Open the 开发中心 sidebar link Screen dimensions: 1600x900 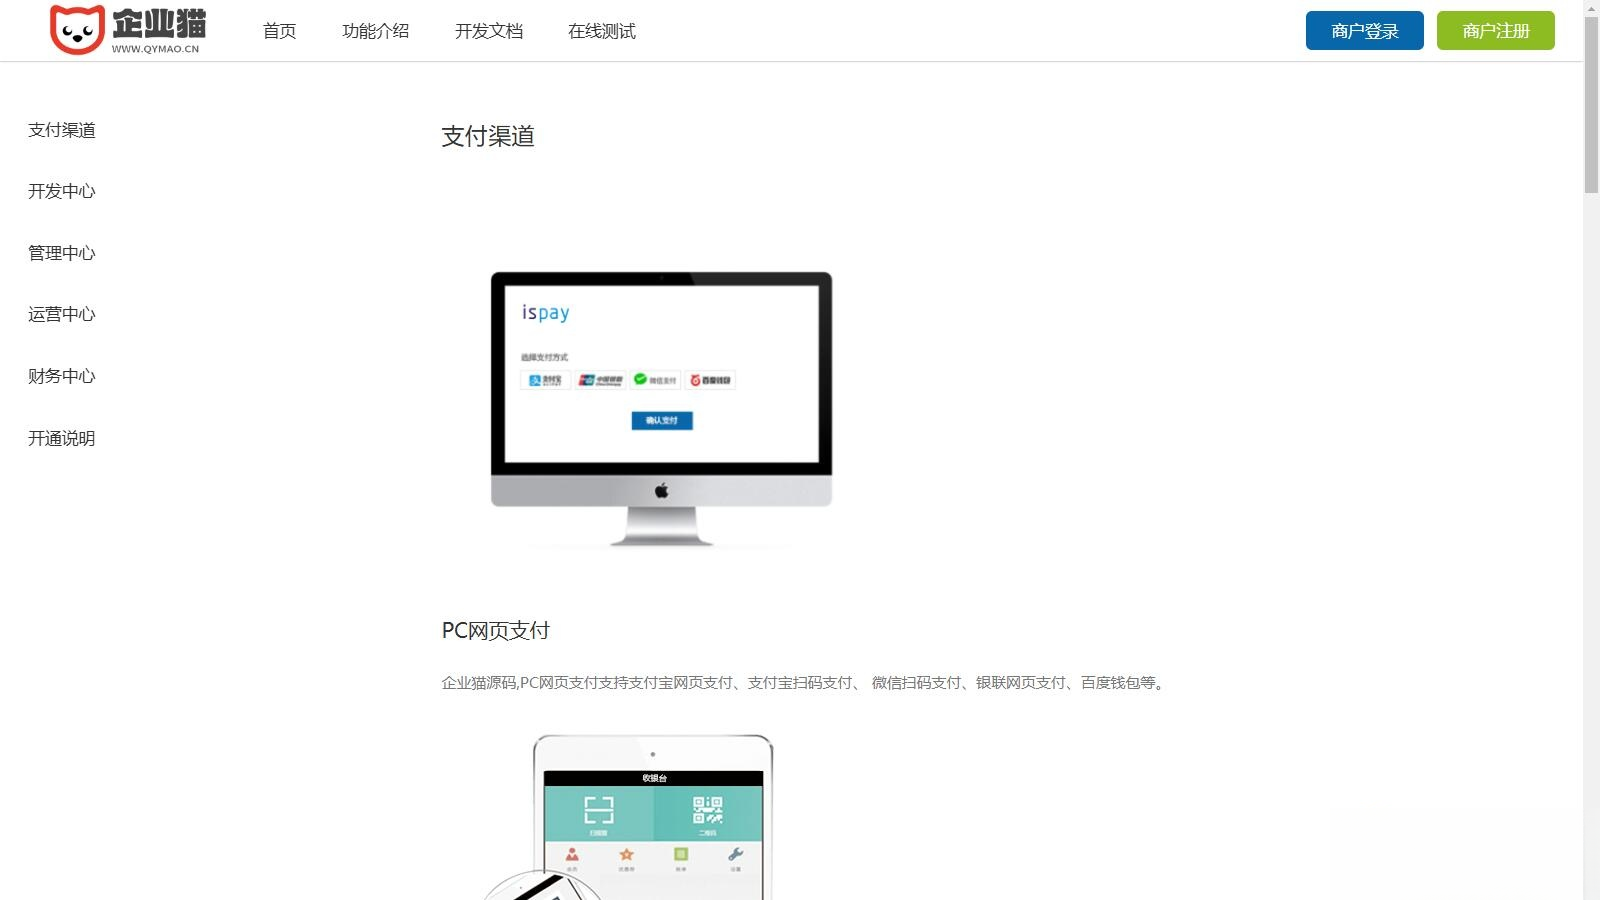click(x=61, y=191)
